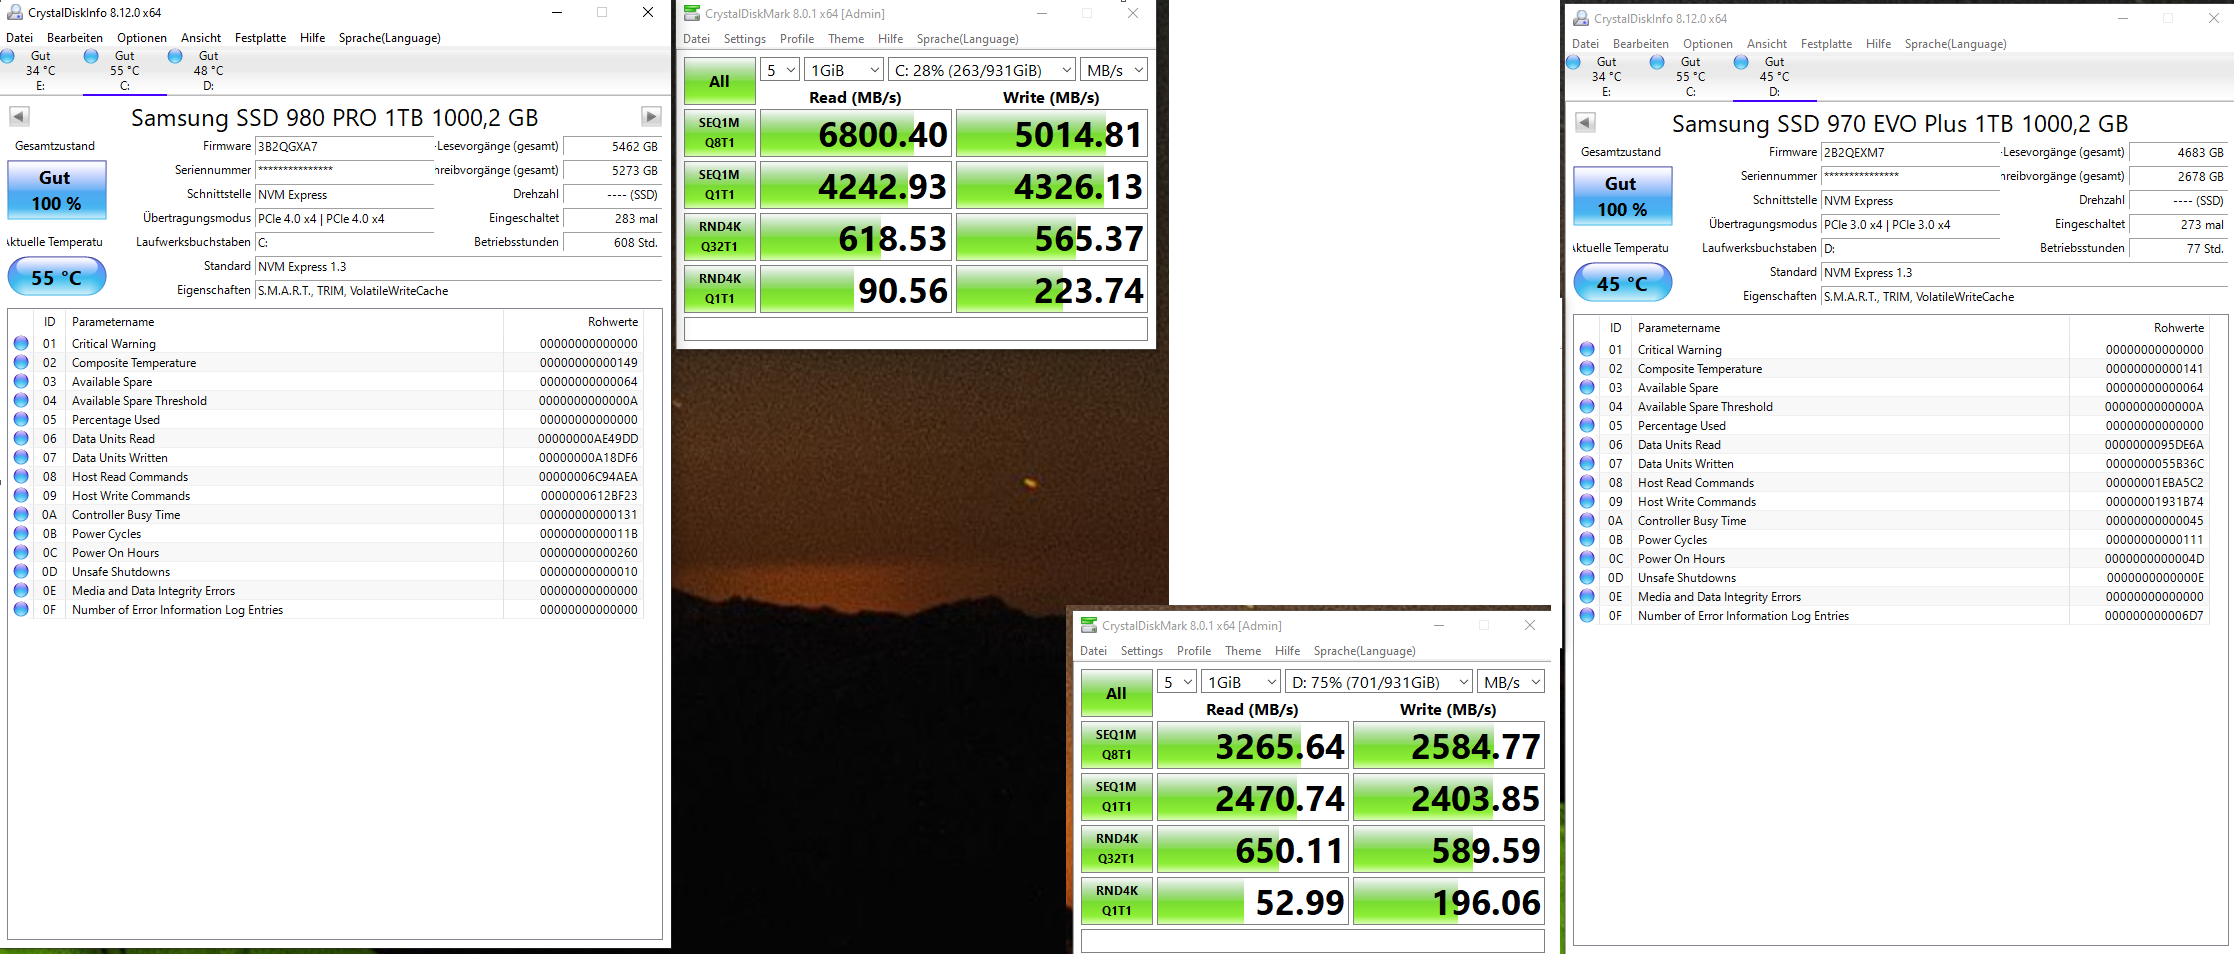Screen dimensions: 2234x954
Task: Run the RND4K Q1T1 test in the bottom CrystalDiskMark
Action: [1116, 901]
